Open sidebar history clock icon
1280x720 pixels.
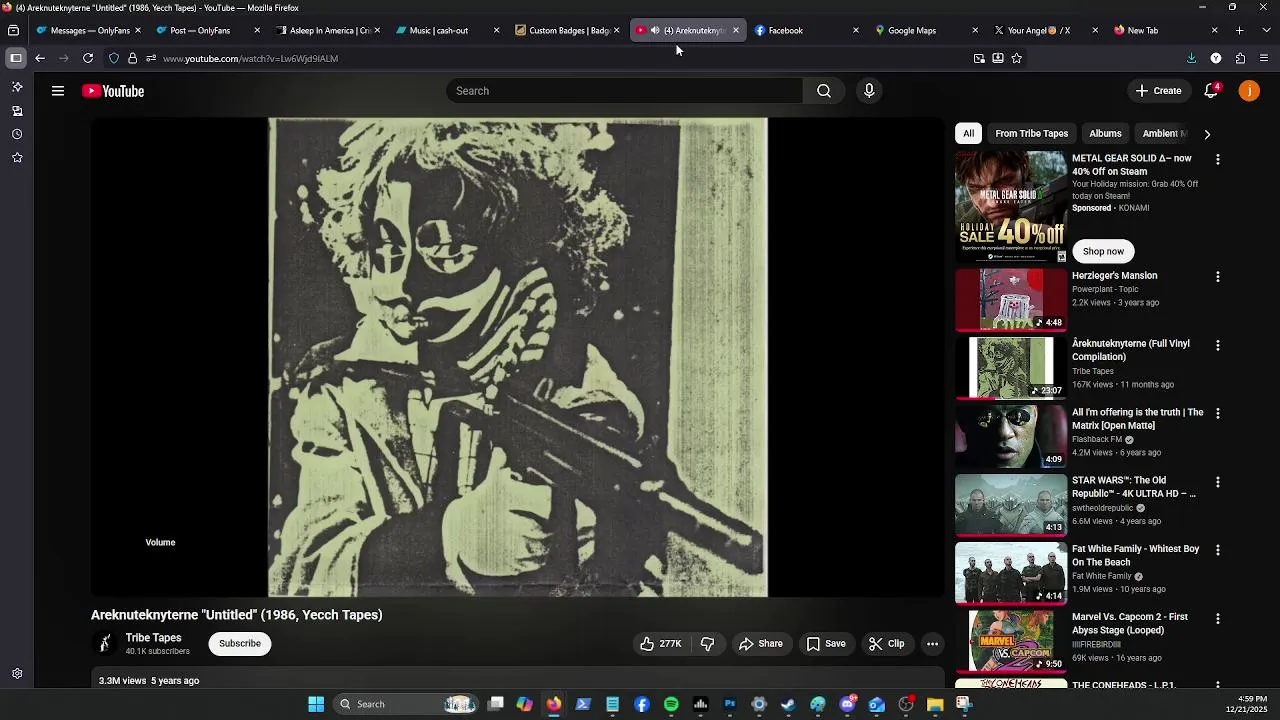tap(17, 134)
